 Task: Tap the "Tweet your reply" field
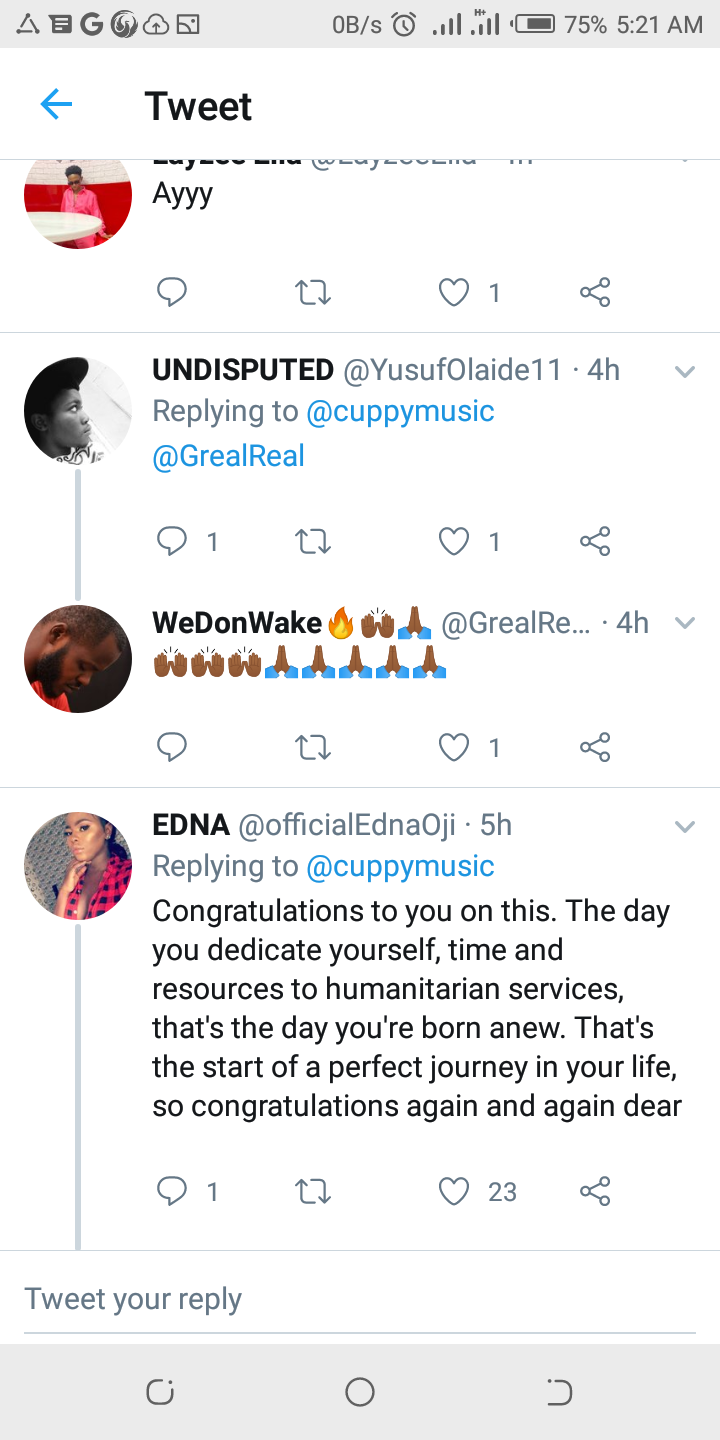tap(360, 1299)
